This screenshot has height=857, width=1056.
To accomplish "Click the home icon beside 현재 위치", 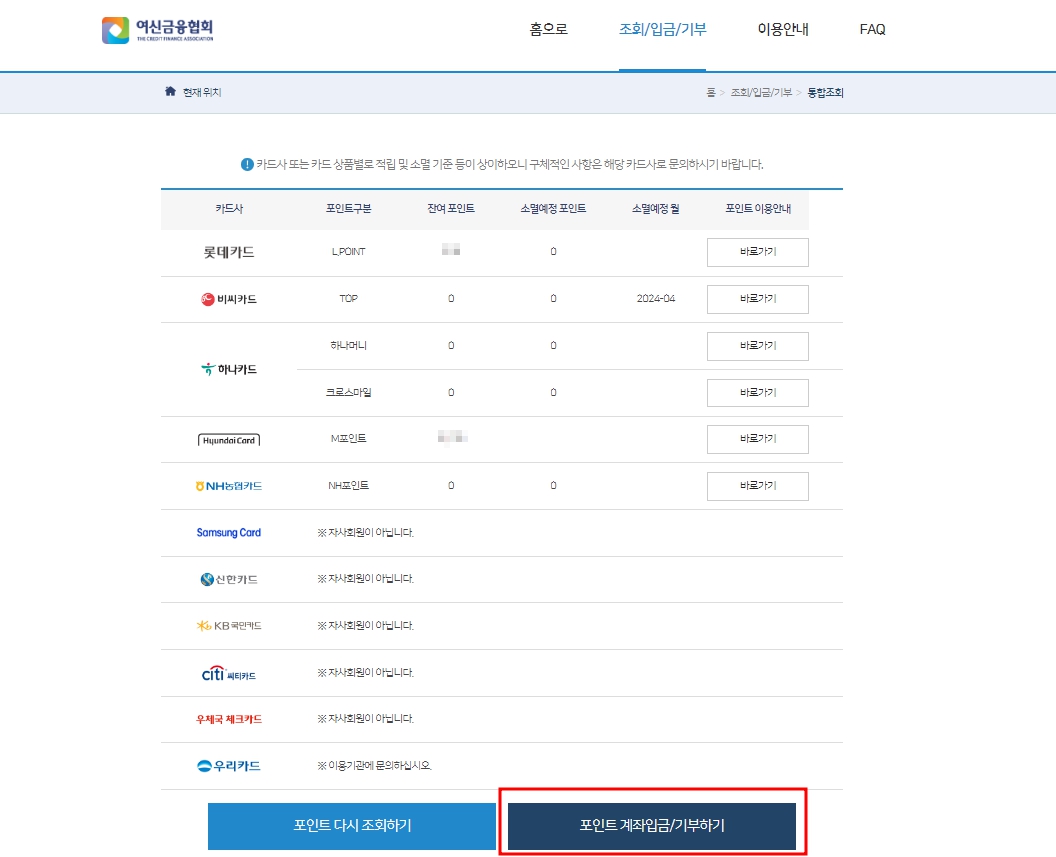I will [x=170, y=91].
